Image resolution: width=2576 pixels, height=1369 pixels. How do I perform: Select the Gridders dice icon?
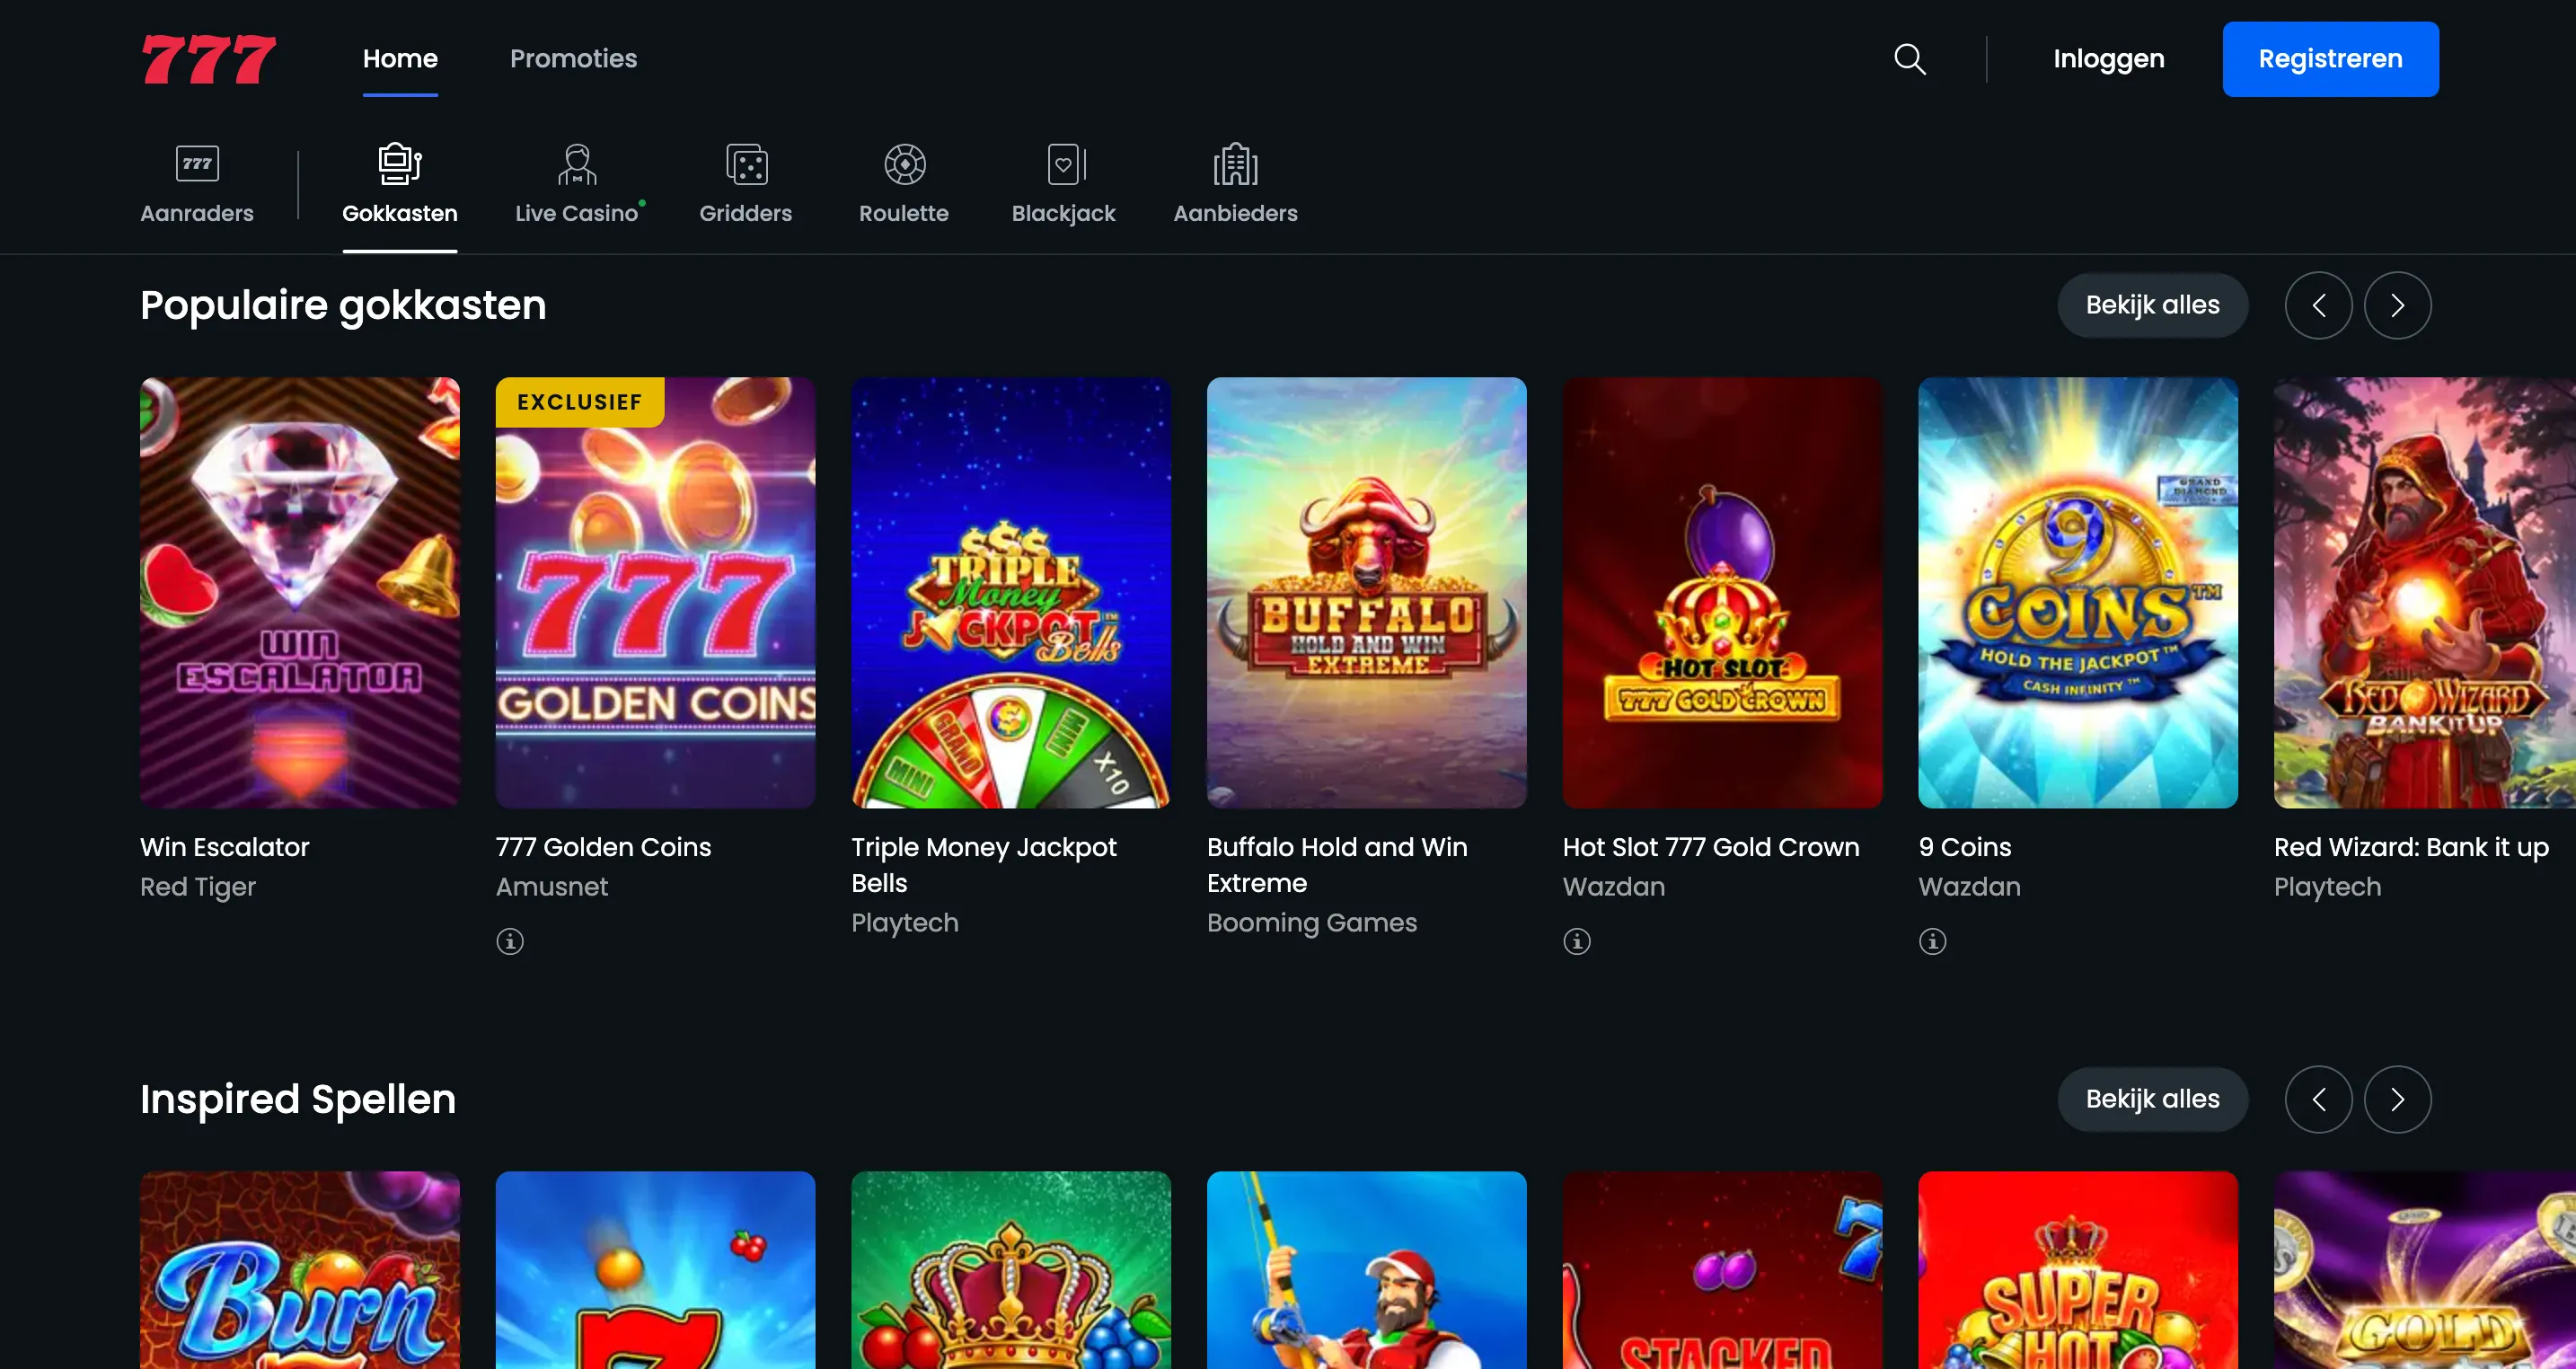(746, 164)
